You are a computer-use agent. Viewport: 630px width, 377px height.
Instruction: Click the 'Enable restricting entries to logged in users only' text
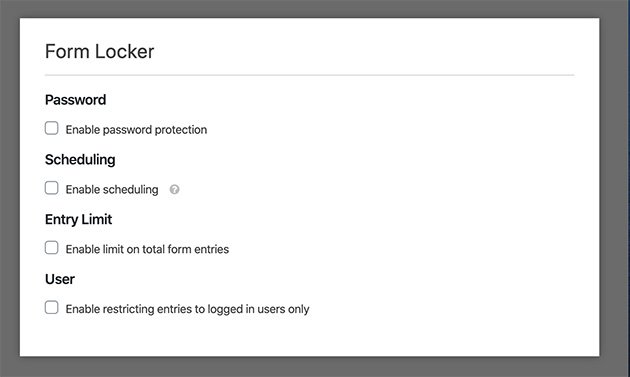click(x=187, y=309)
